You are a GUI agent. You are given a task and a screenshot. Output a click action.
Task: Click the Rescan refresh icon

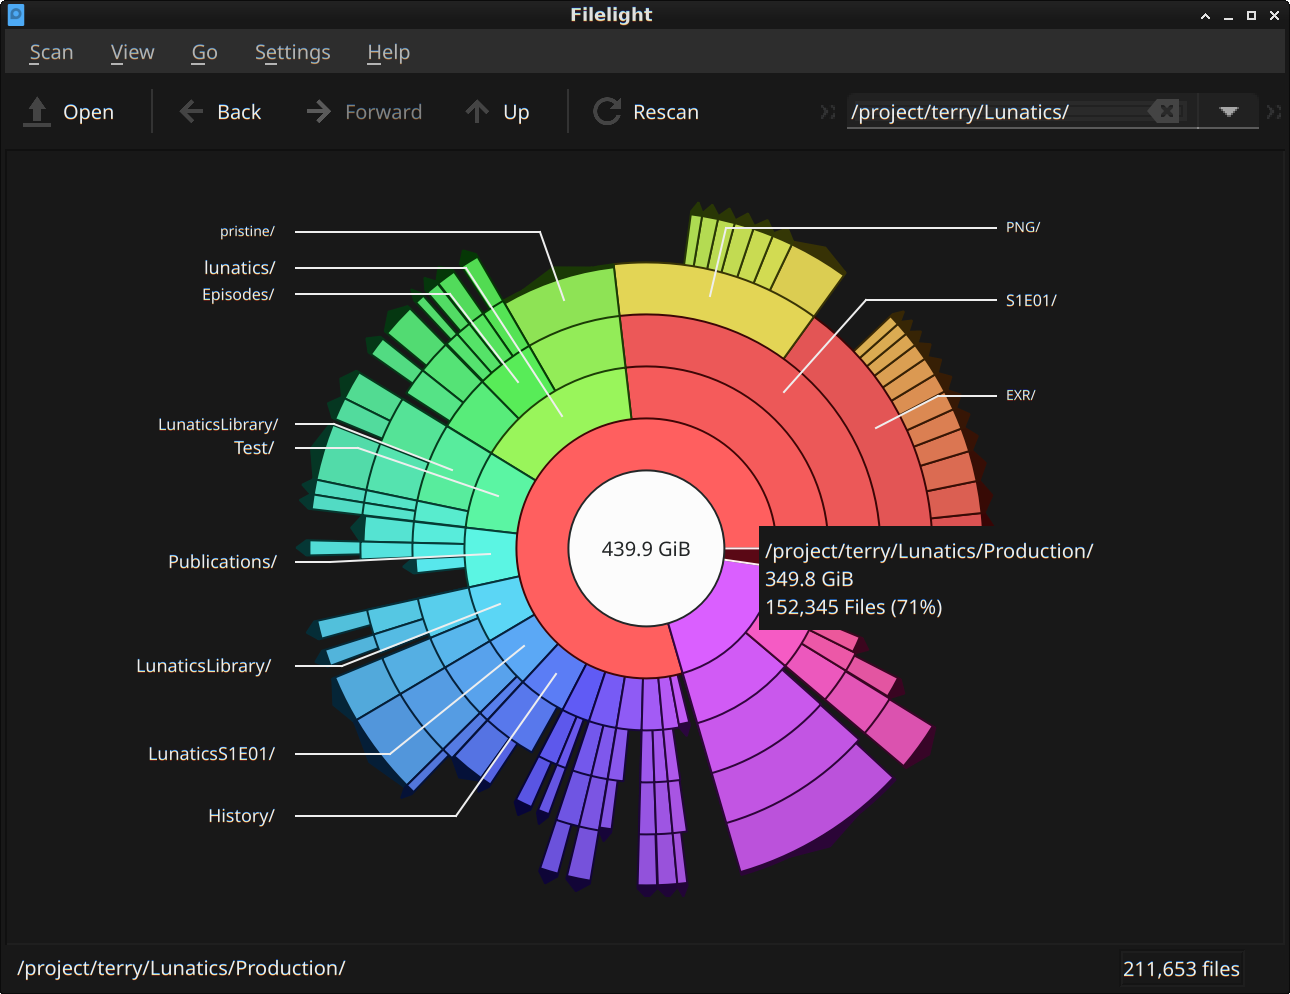pos(607,111)
